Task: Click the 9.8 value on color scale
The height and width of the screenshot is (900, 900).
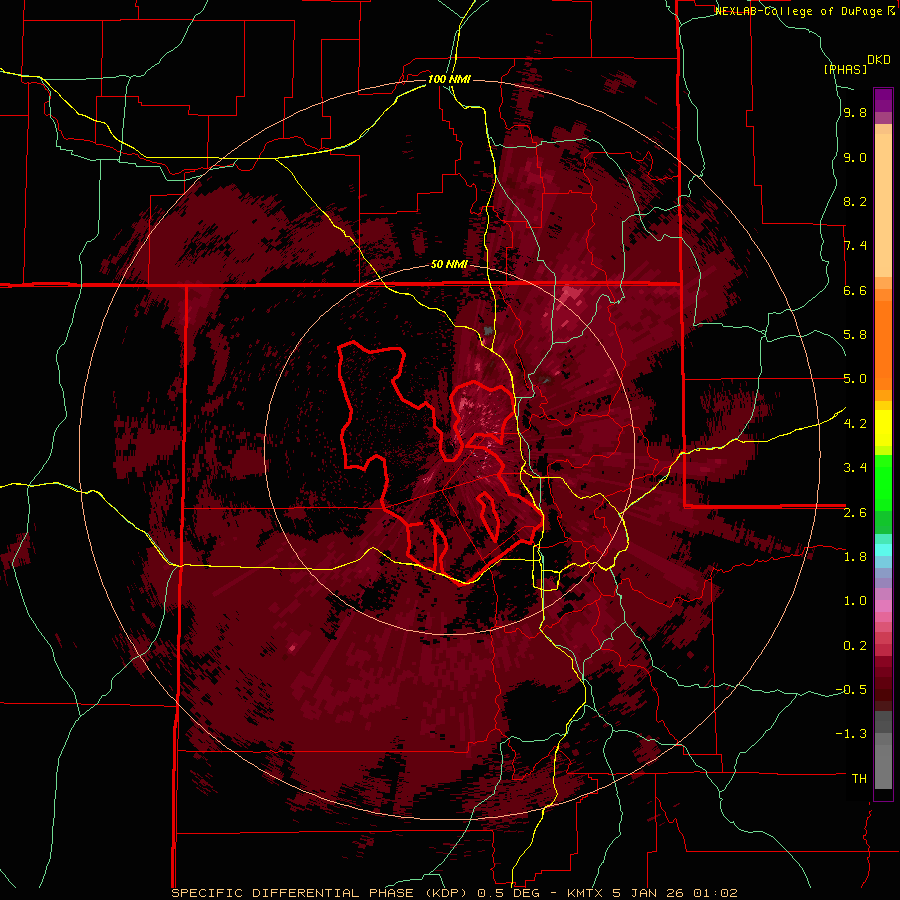Action: pyautogui.click(x=855, y=113)
